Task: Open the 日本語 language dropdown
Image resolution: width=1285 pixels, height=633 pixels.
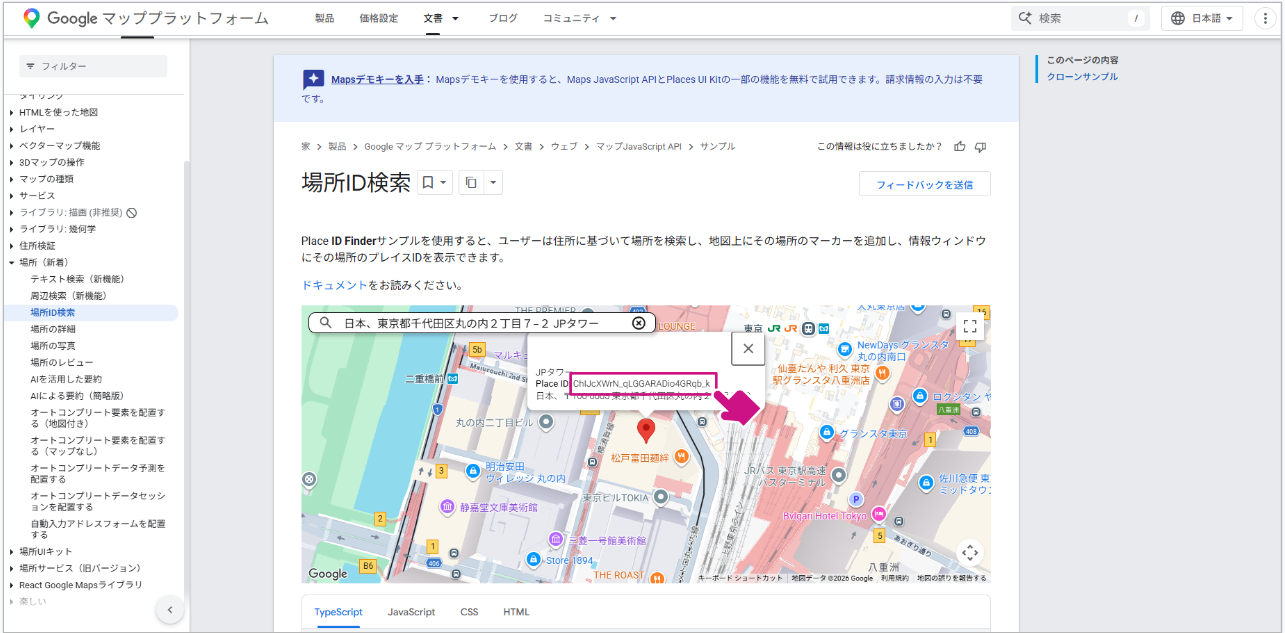Action: point(1202,18)
